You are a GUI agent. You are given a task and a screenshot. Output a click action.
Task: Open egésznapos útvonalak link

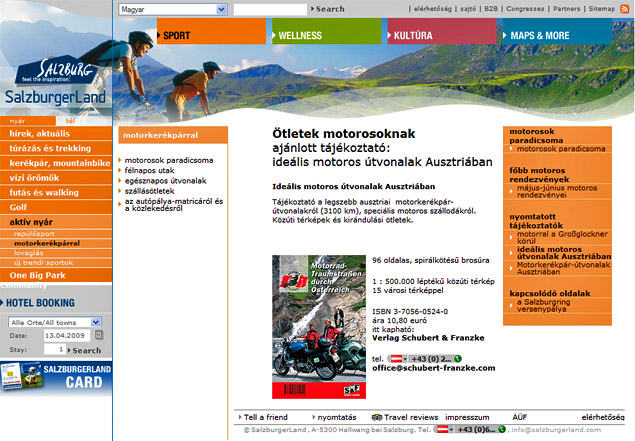pyautogui.click(x=166, y=181)
